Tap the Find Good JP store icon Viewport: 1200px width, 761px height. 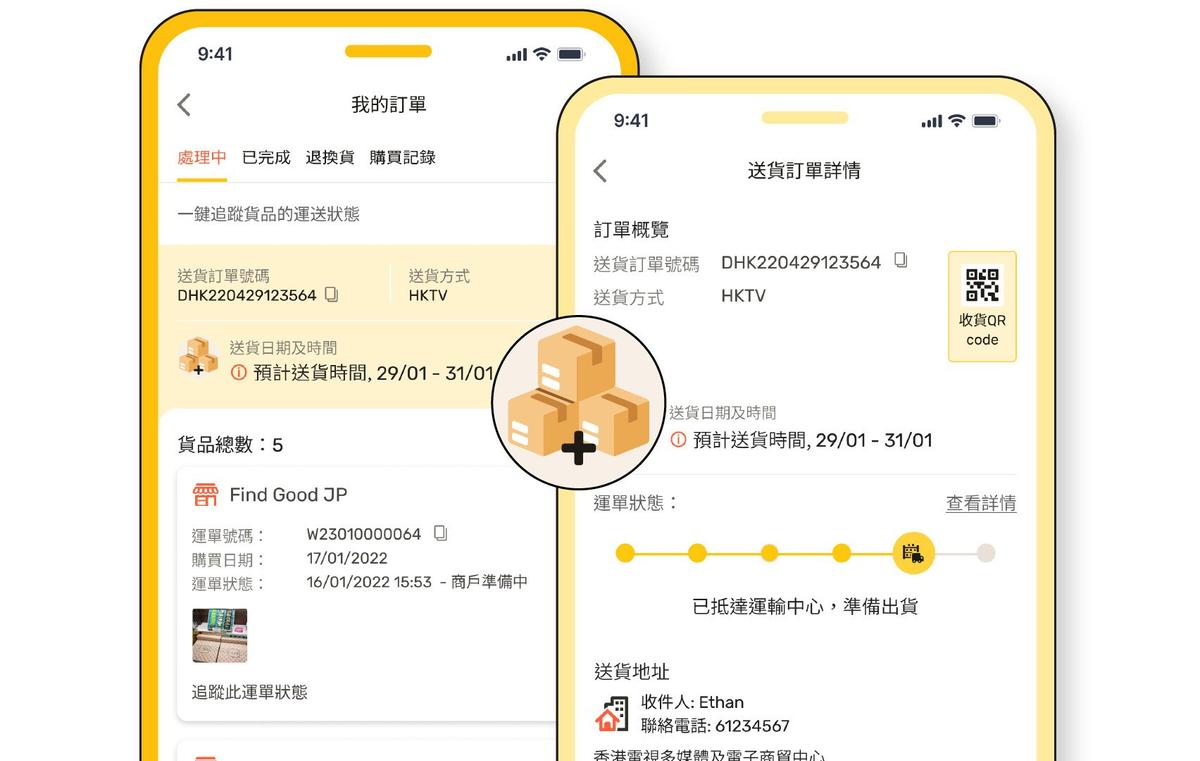click(x=205, y=494)
